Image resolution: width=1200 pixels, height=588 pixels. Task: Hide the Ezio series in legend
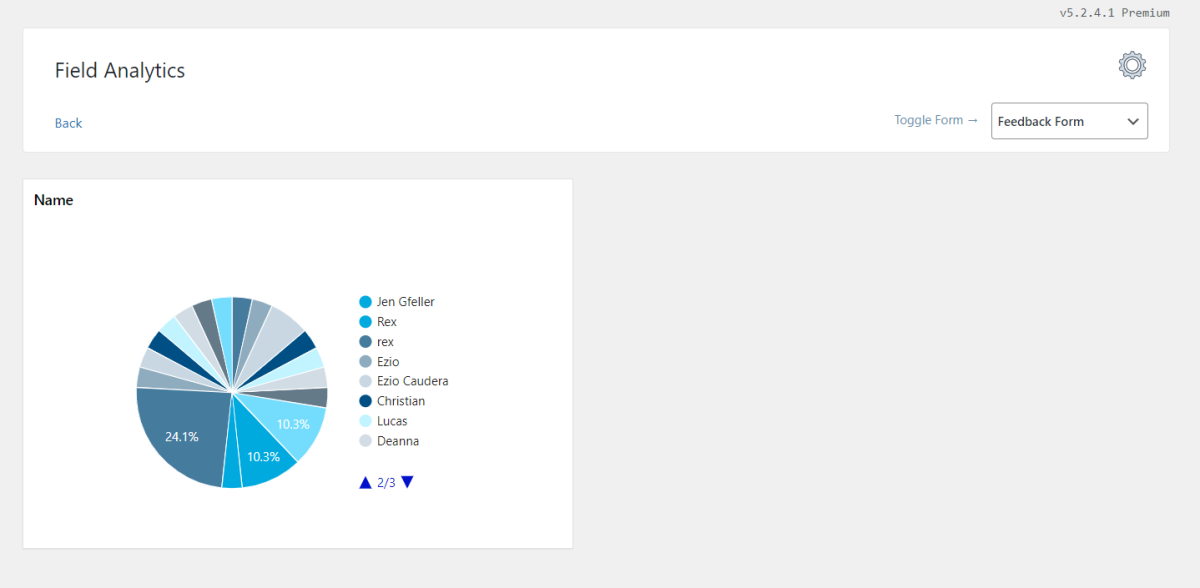379,362
